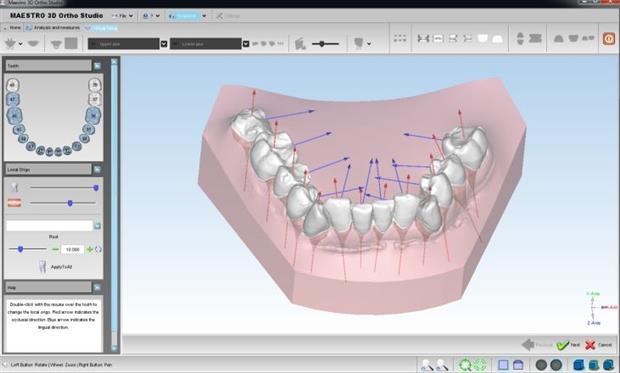Click the occlusion jaws icon beside vertical arrows
Screen dimensions: 620x373
pos(535,38)
